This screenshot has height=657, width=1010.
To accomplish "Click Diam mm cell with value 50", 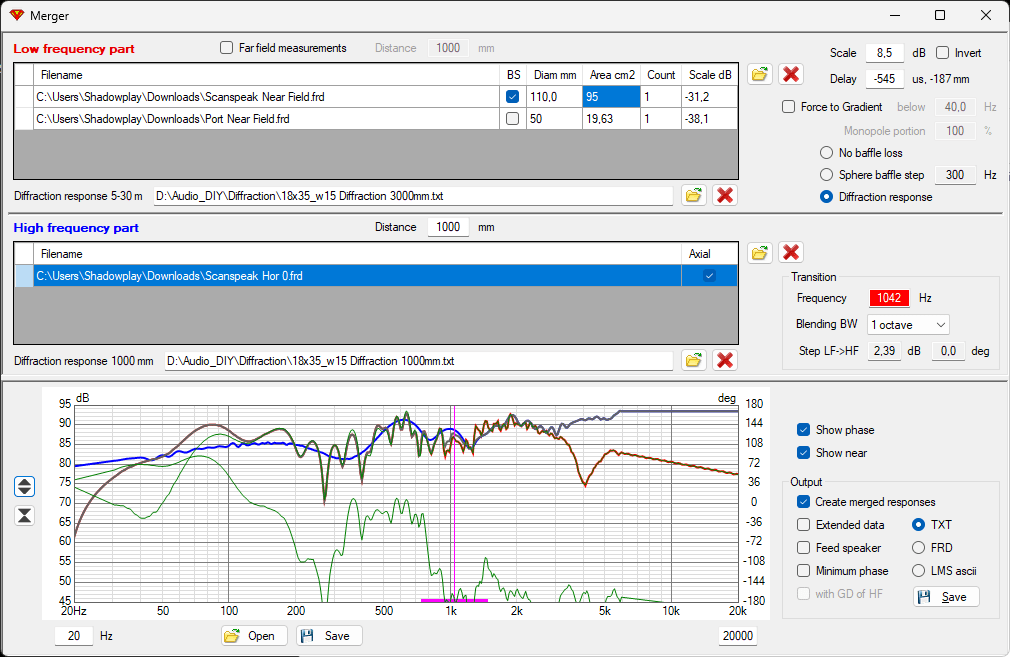I will click(555, 119).
